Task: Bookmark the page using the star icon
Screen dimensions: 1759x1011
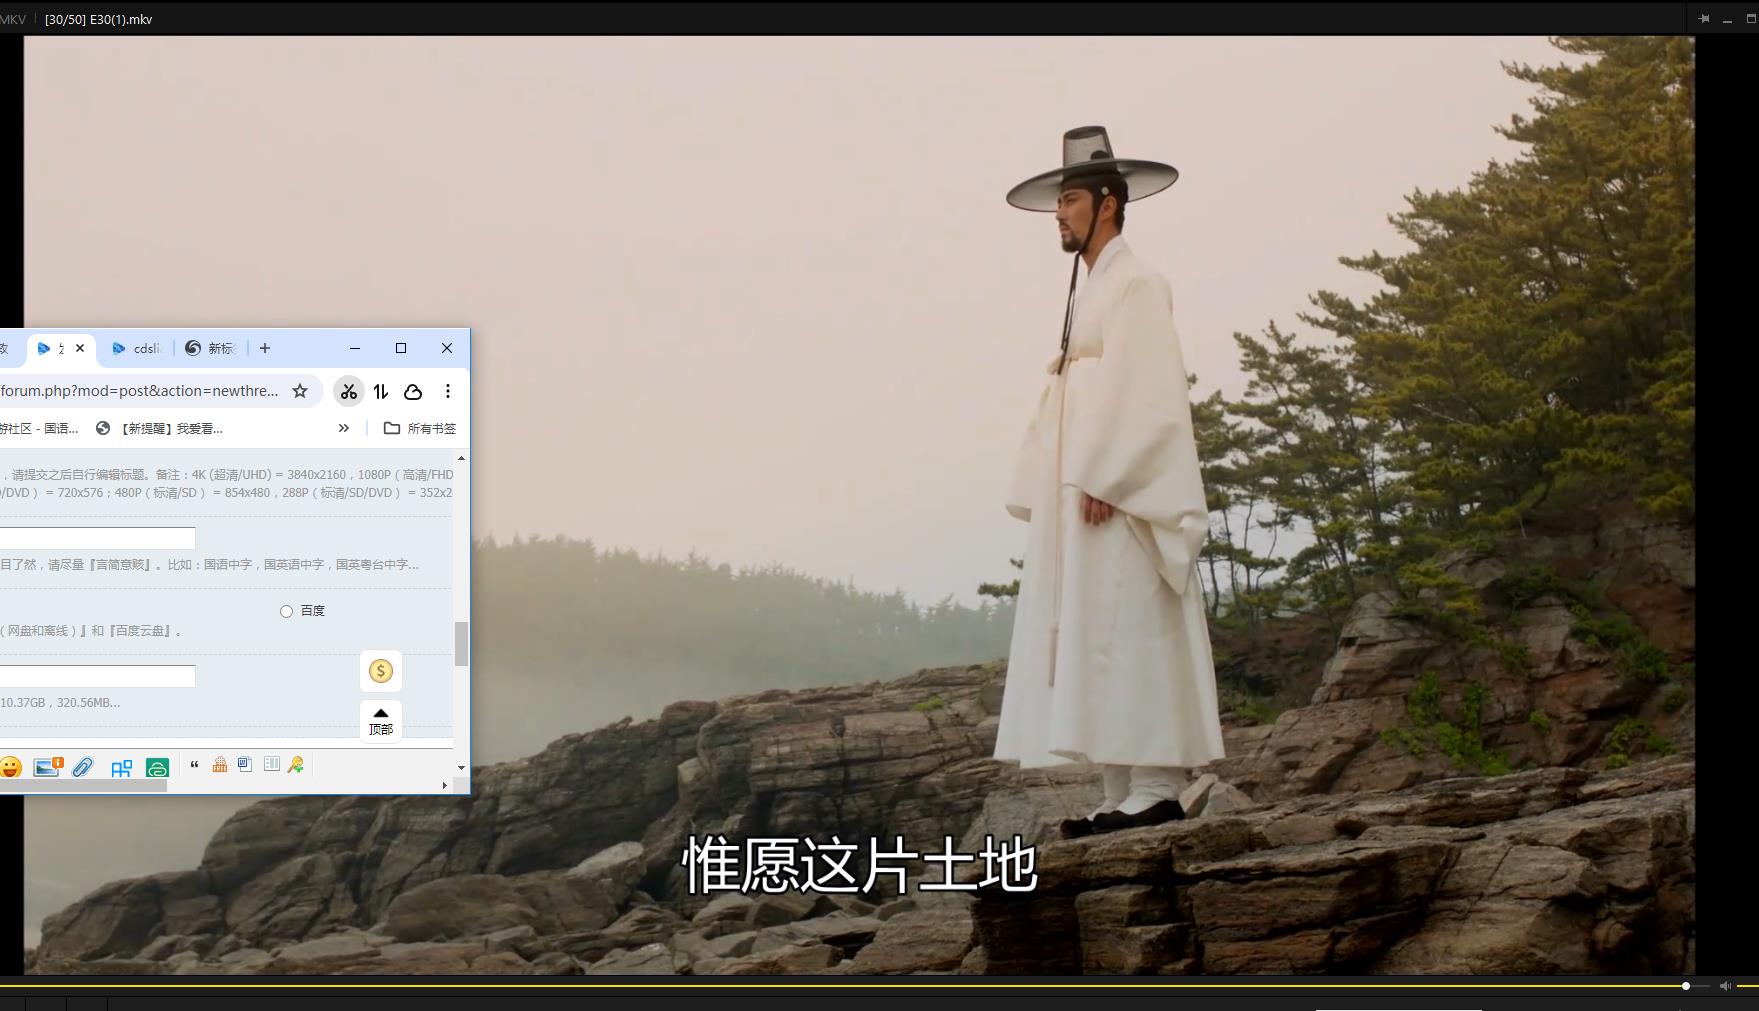Action: 300,392
